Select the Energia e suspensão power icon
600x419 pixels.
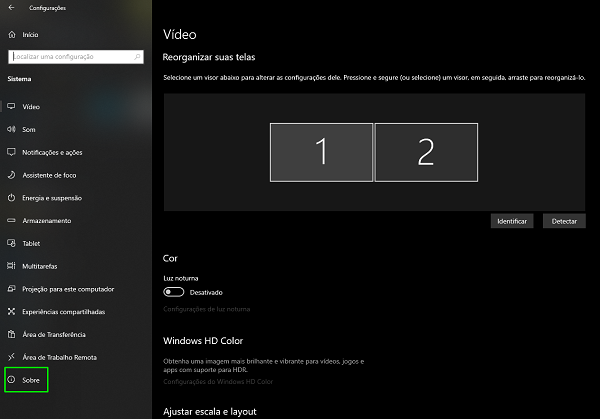click(11, 198)
